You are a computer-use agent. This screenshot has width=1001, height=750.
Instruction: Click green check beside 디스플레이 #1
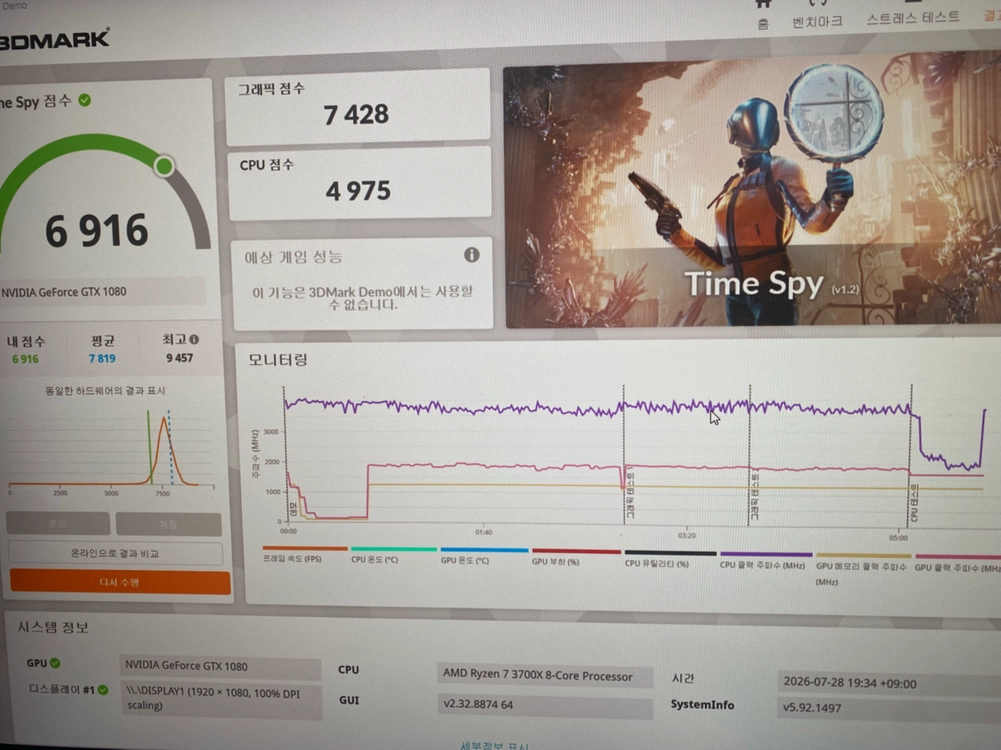coord(103,689)
